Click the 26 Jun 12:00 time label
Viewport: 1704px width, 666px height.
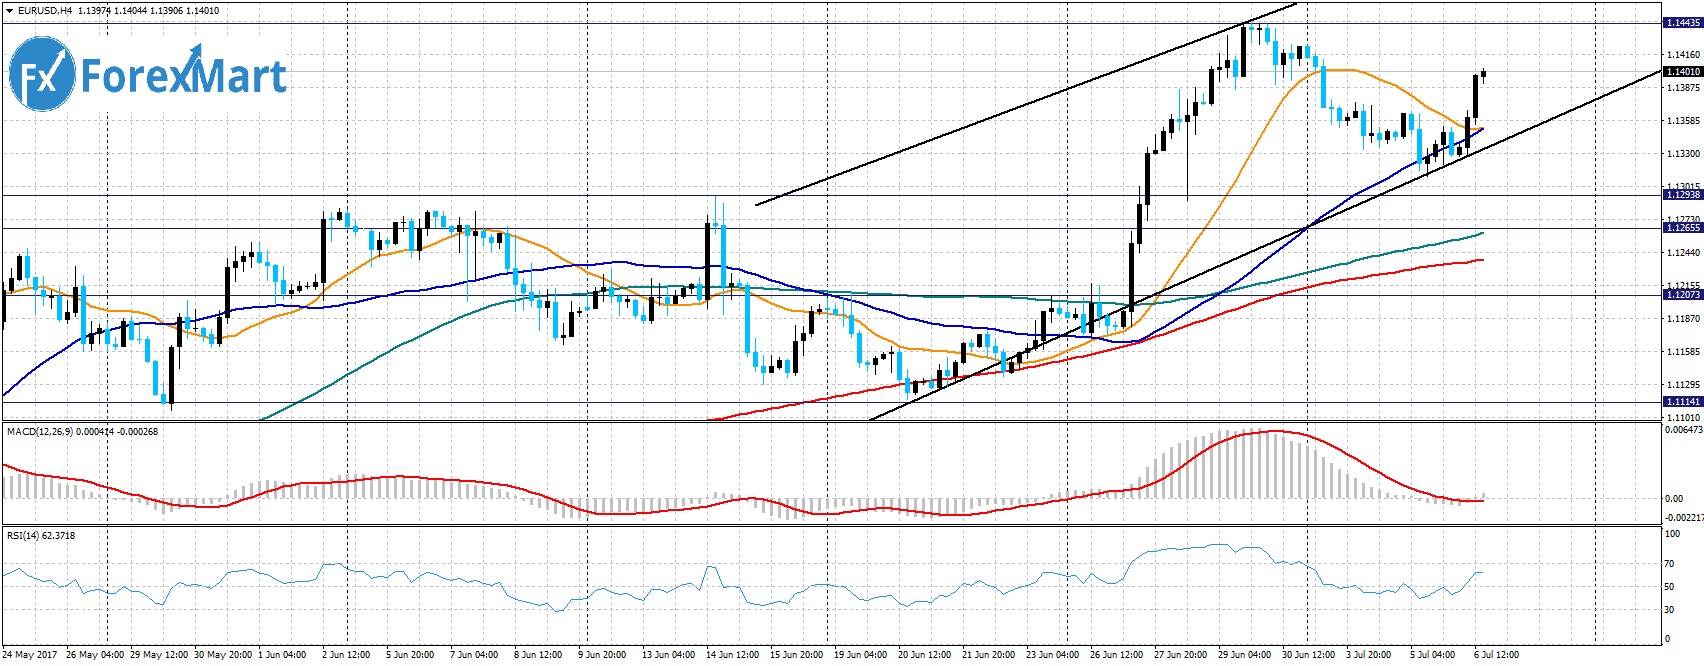(x=1117, y=655)
